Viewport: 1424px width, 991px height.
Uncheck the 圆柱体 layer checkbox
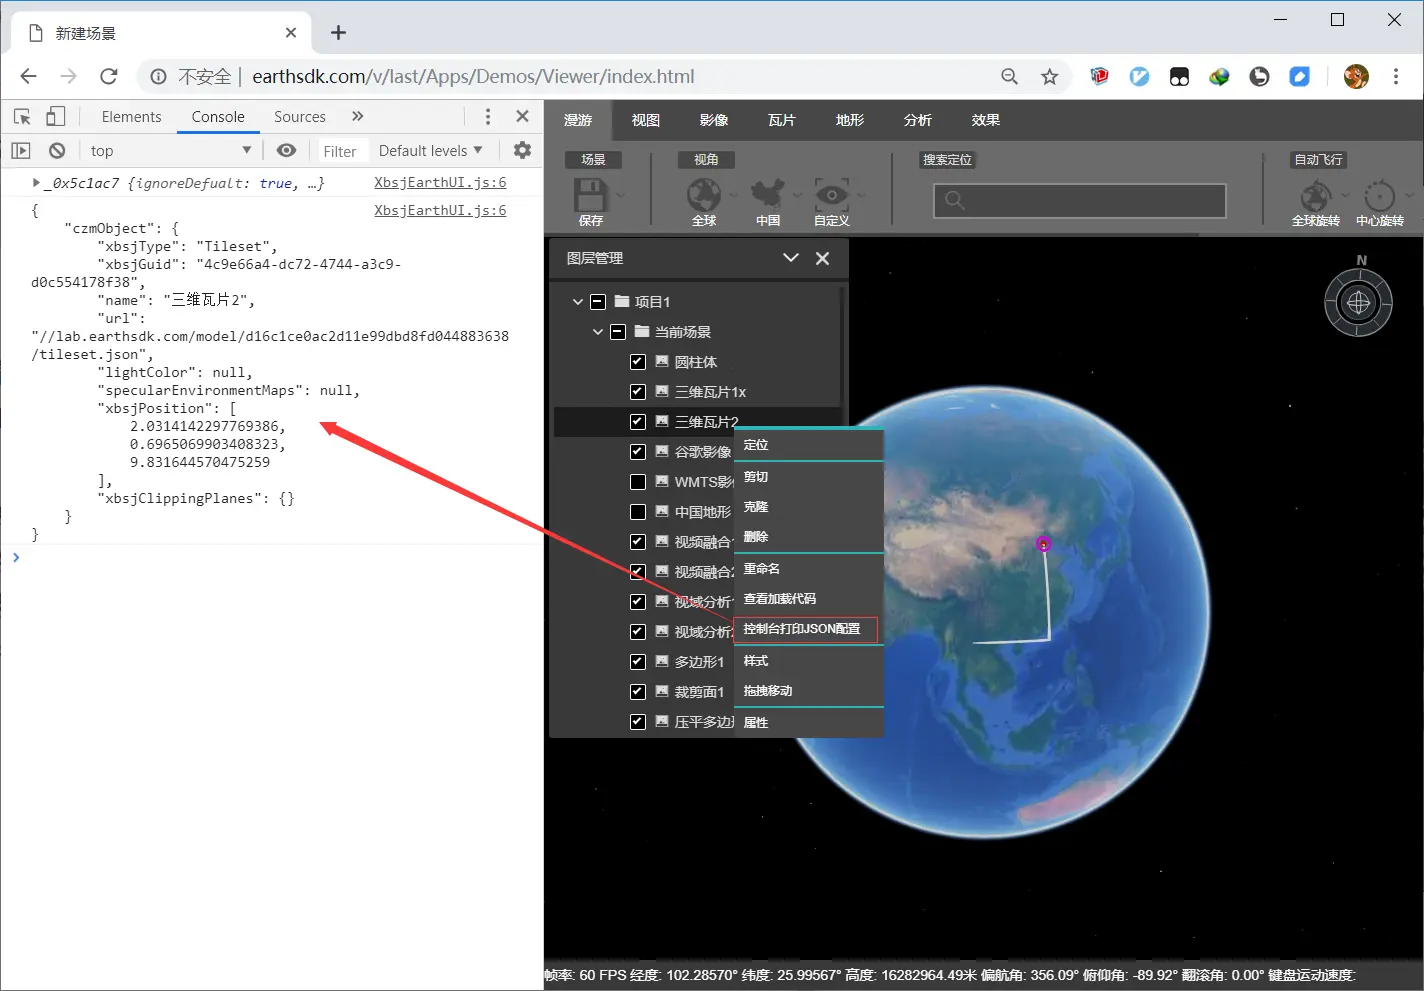point(638,362)
